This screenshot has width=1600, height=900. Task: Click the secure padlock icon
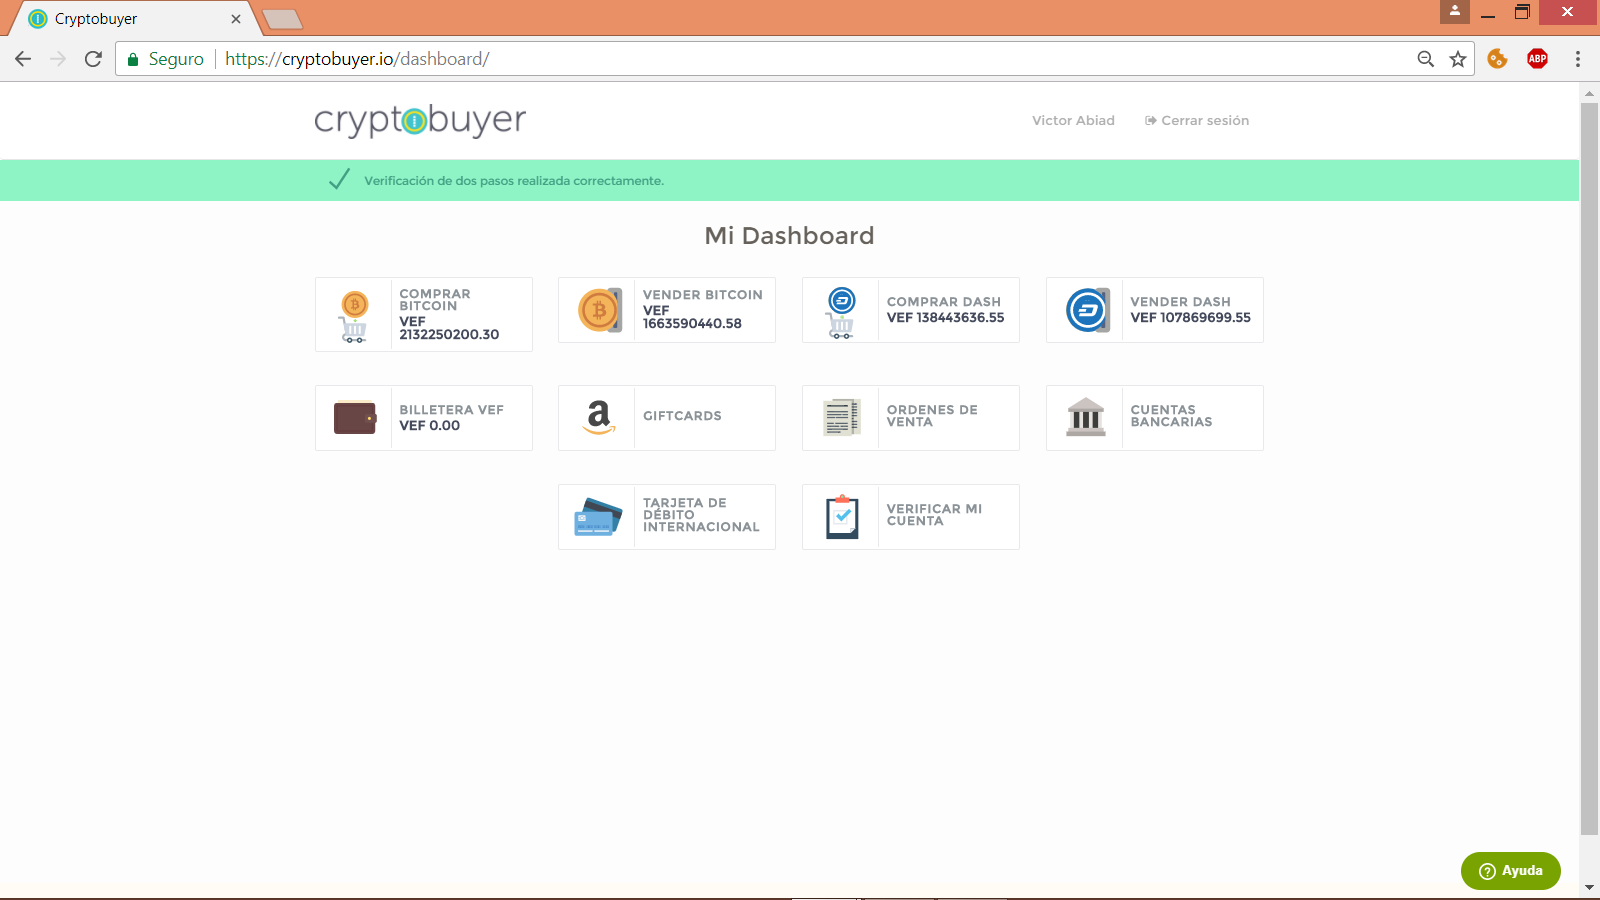pyautogui.click(x=132, y=59)
